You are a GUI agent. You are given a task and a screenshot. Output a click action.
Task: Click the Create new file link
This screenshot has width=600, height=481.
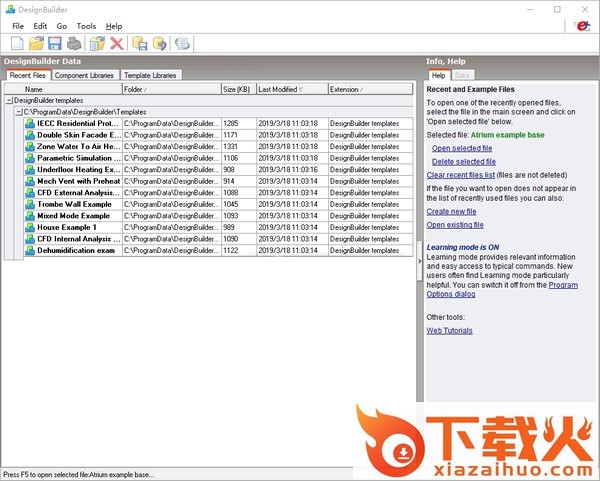pos(451,212)
